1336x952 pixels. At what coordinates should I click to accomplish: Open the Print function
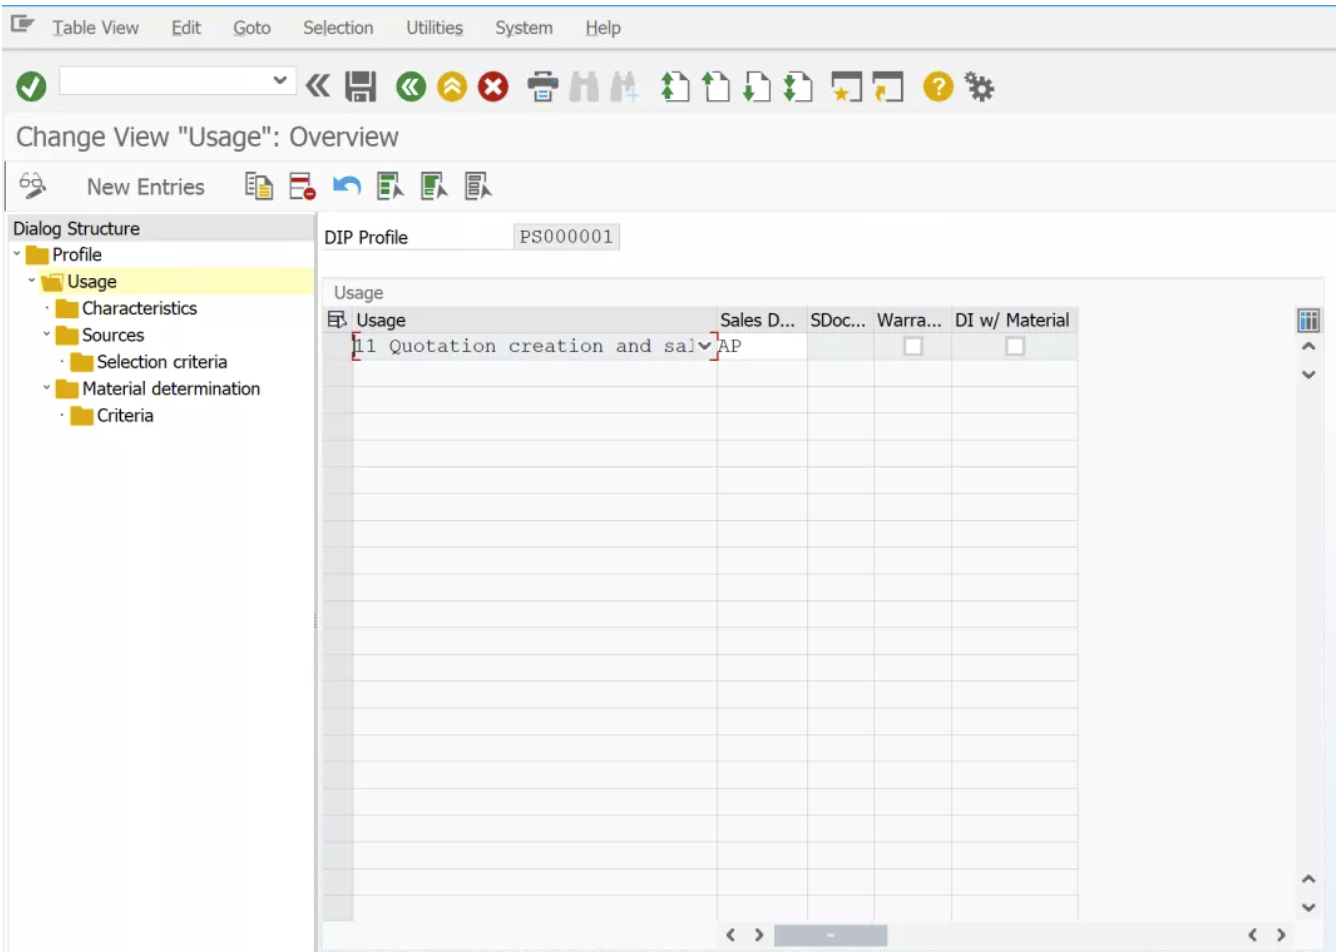coord(540,87)
